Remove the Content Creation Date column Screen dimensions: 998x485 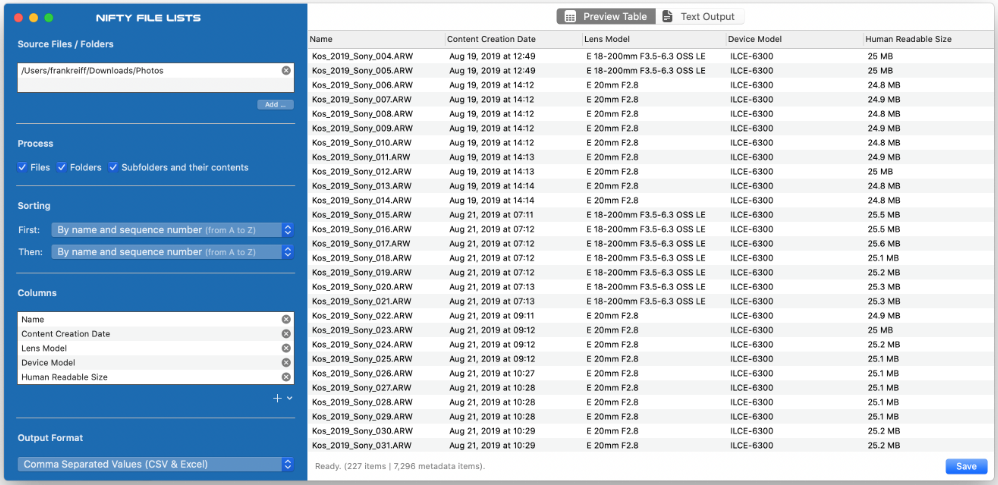(x=286, y=334)
